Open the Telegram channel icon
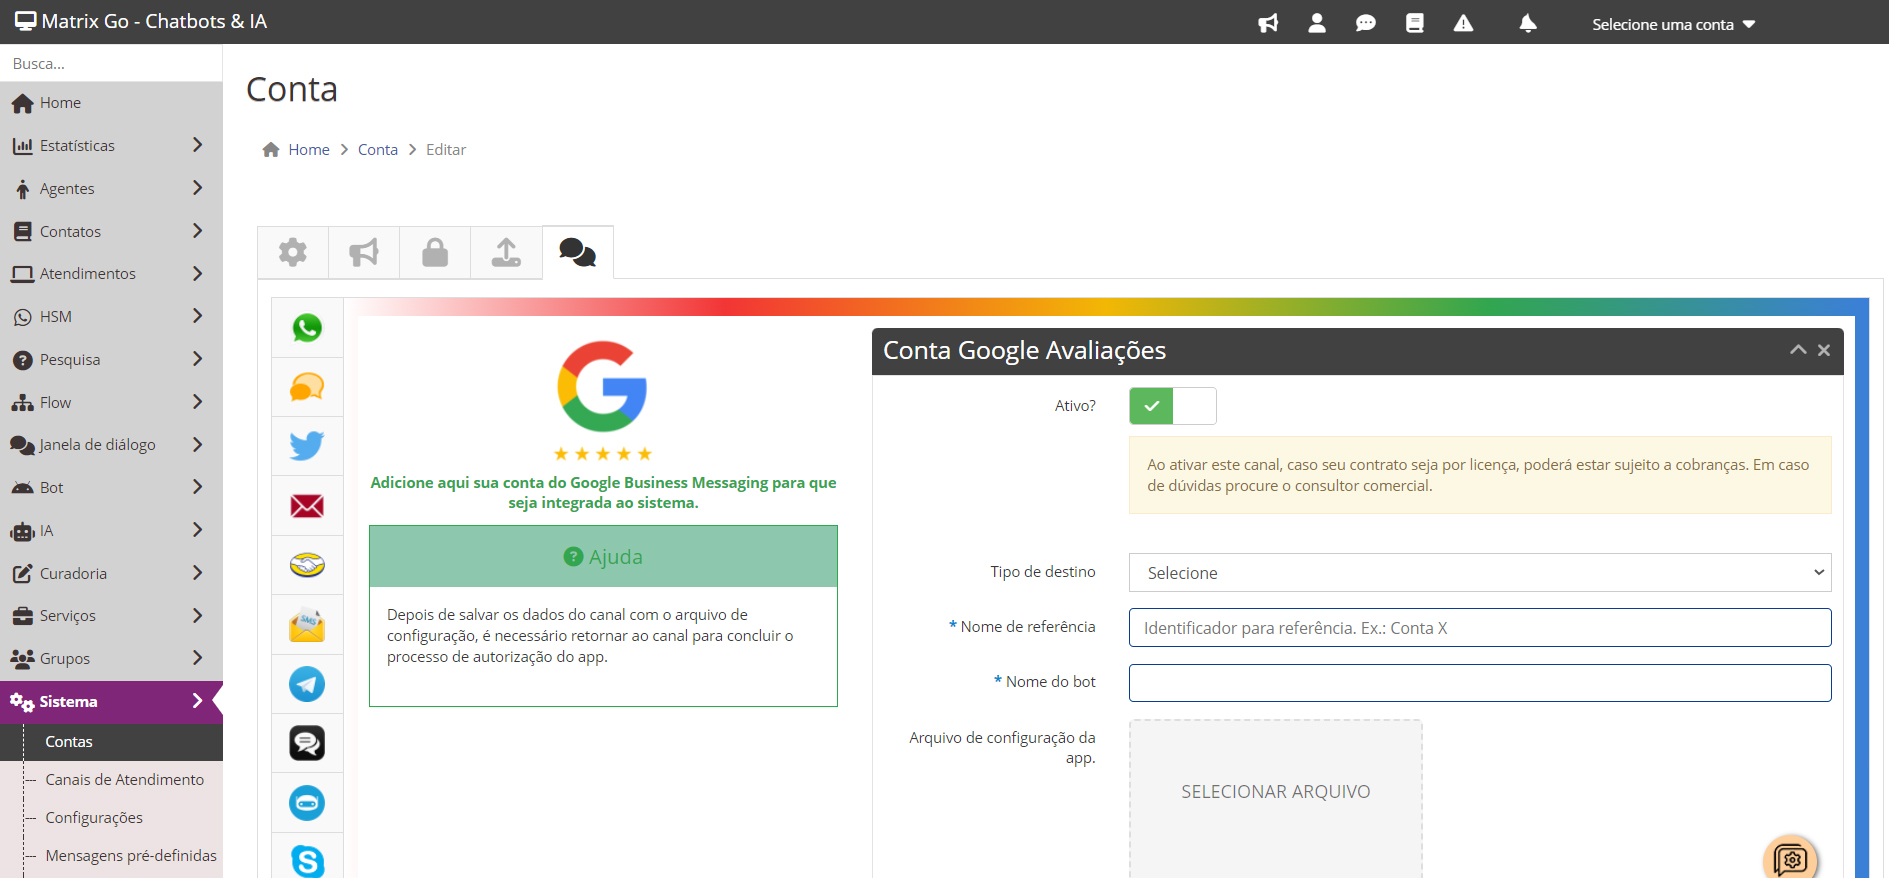The image size is (1889, 878). [x=307, y=684]
